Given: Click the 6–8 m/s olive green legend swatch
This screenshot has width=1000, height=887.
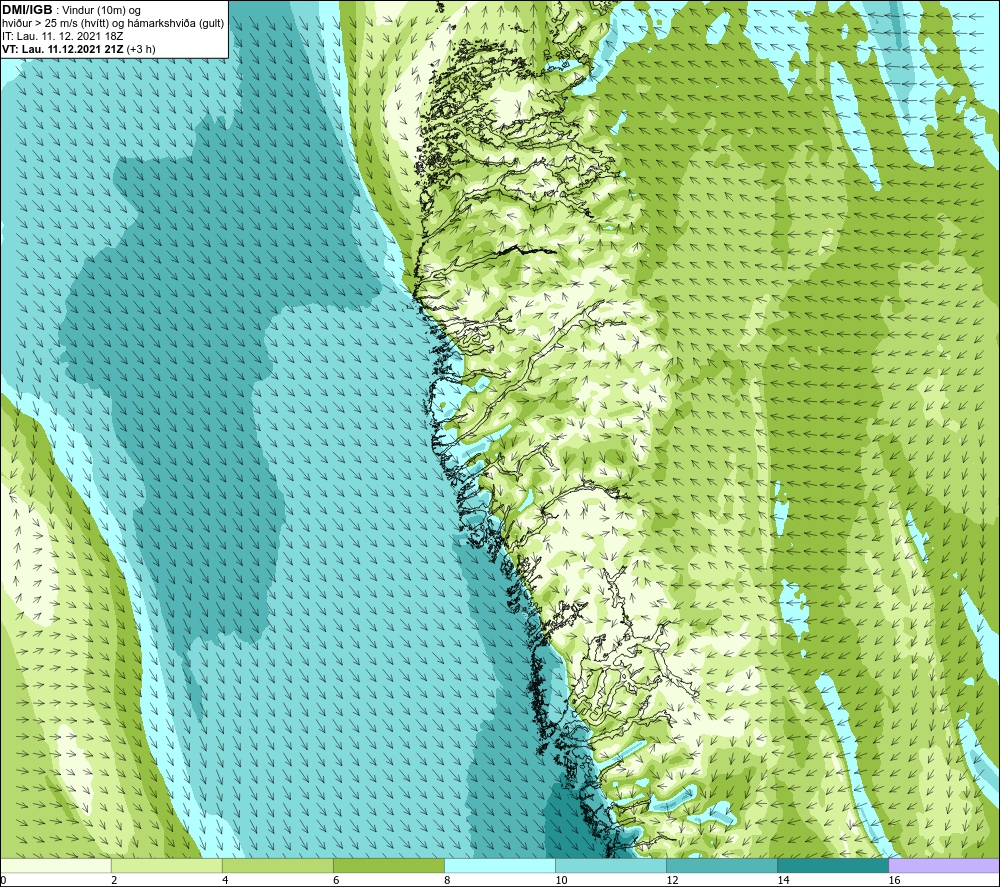Looking at the screenshot, I should [x=388, y=865].
